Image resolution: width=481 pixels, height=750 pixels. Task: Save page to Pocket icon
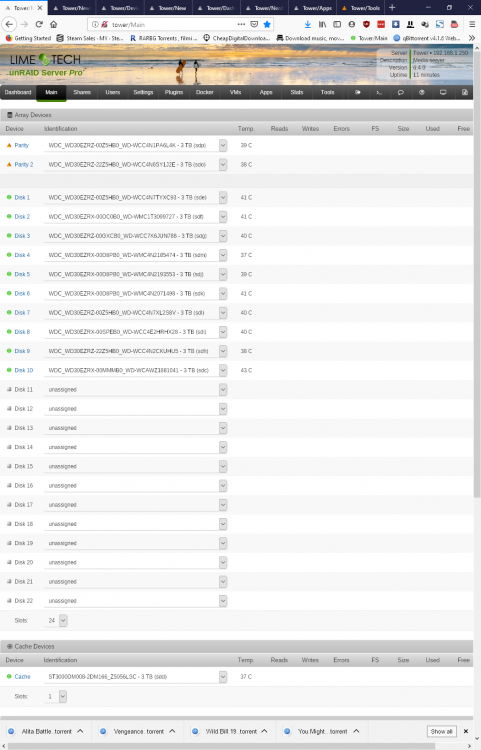[254, 24]
